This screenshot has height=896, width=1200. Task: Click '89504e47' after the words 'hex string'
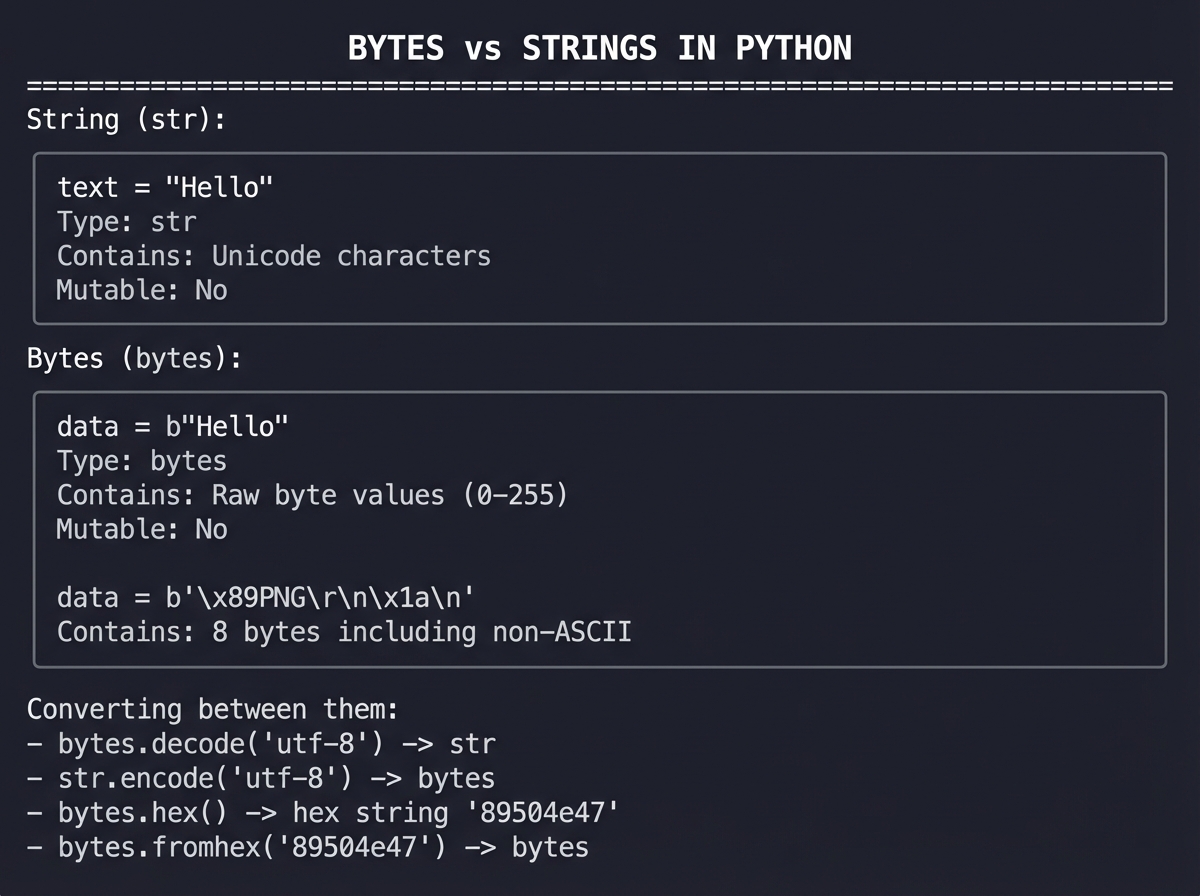pos(543,812)
